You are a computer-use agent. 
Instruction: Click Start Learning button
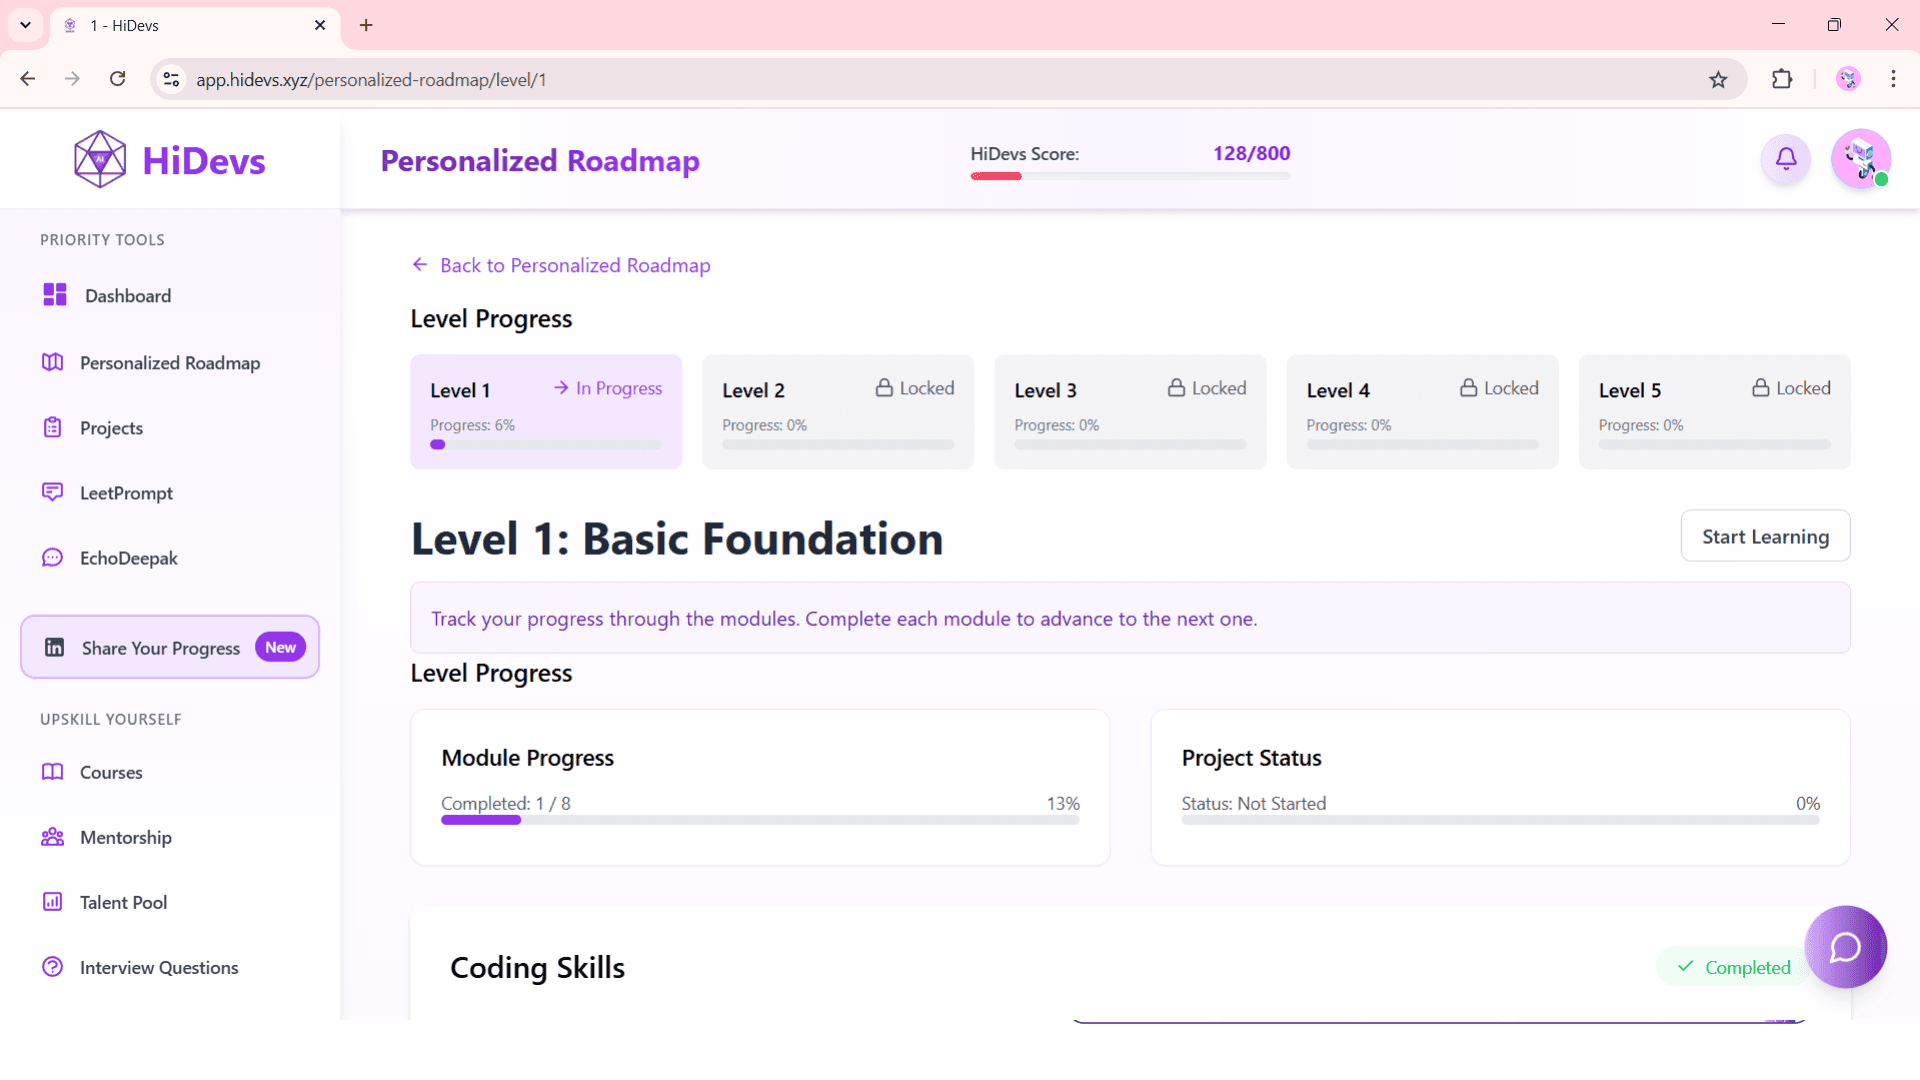coord(1765,536)
